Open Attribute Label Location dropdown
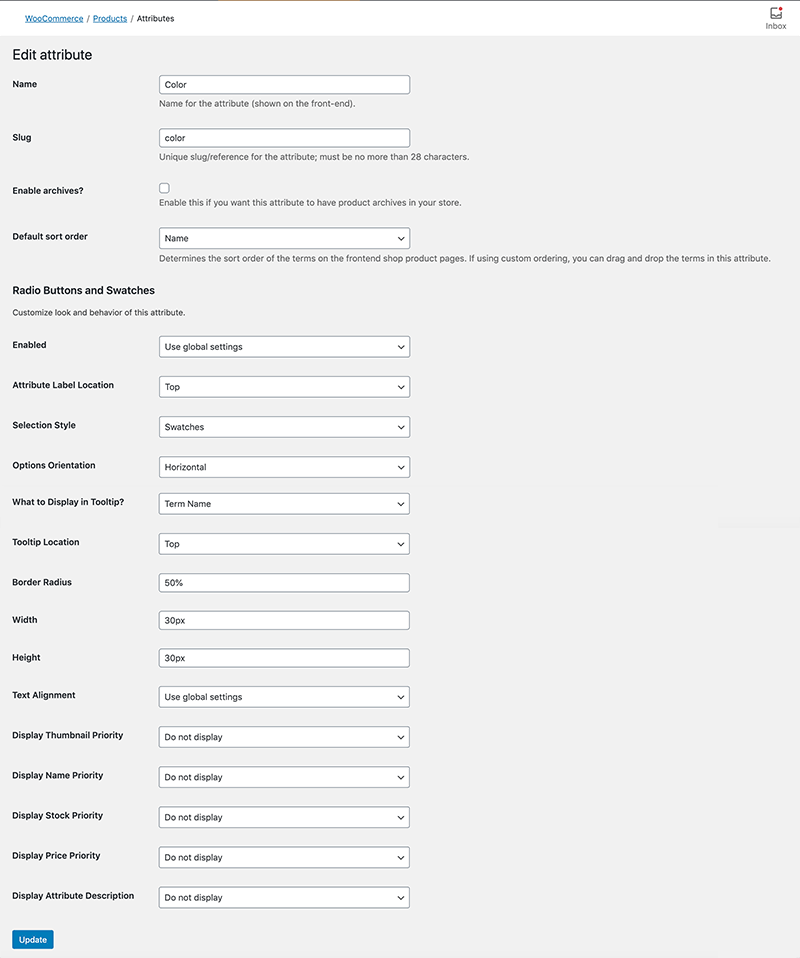Image resolution: width=800 pixels, height=958 pixels. coord(284,387)
